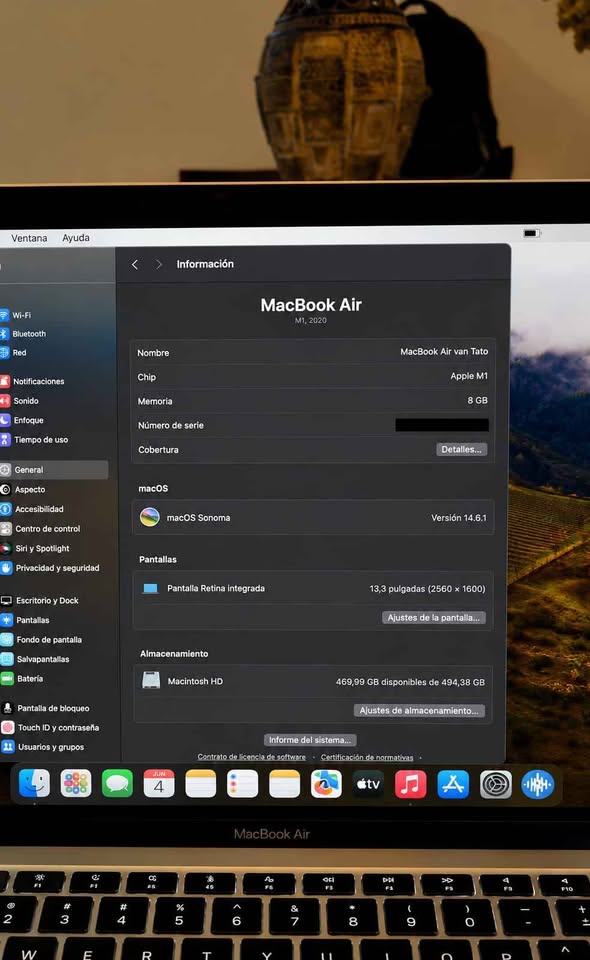Open the App Store icon

point(453,784)
